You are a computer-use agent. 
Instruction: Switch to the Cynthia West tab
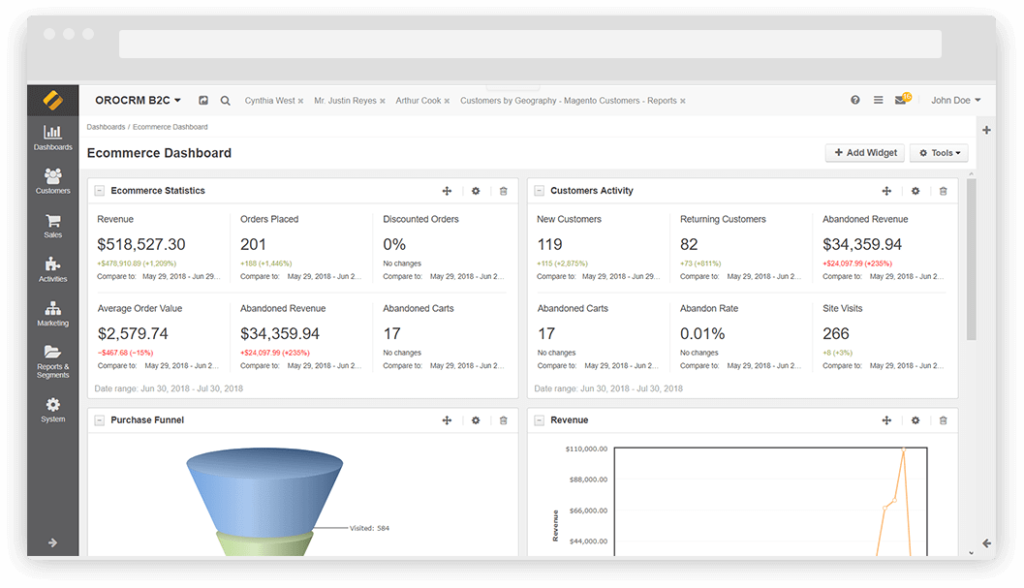[268, 100]
